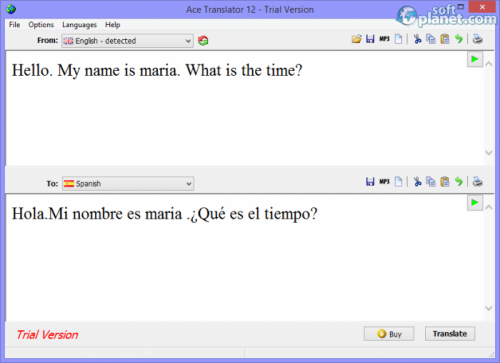Click the Buy button
Screen dimensions: 500x363
(x=389, y=334)
